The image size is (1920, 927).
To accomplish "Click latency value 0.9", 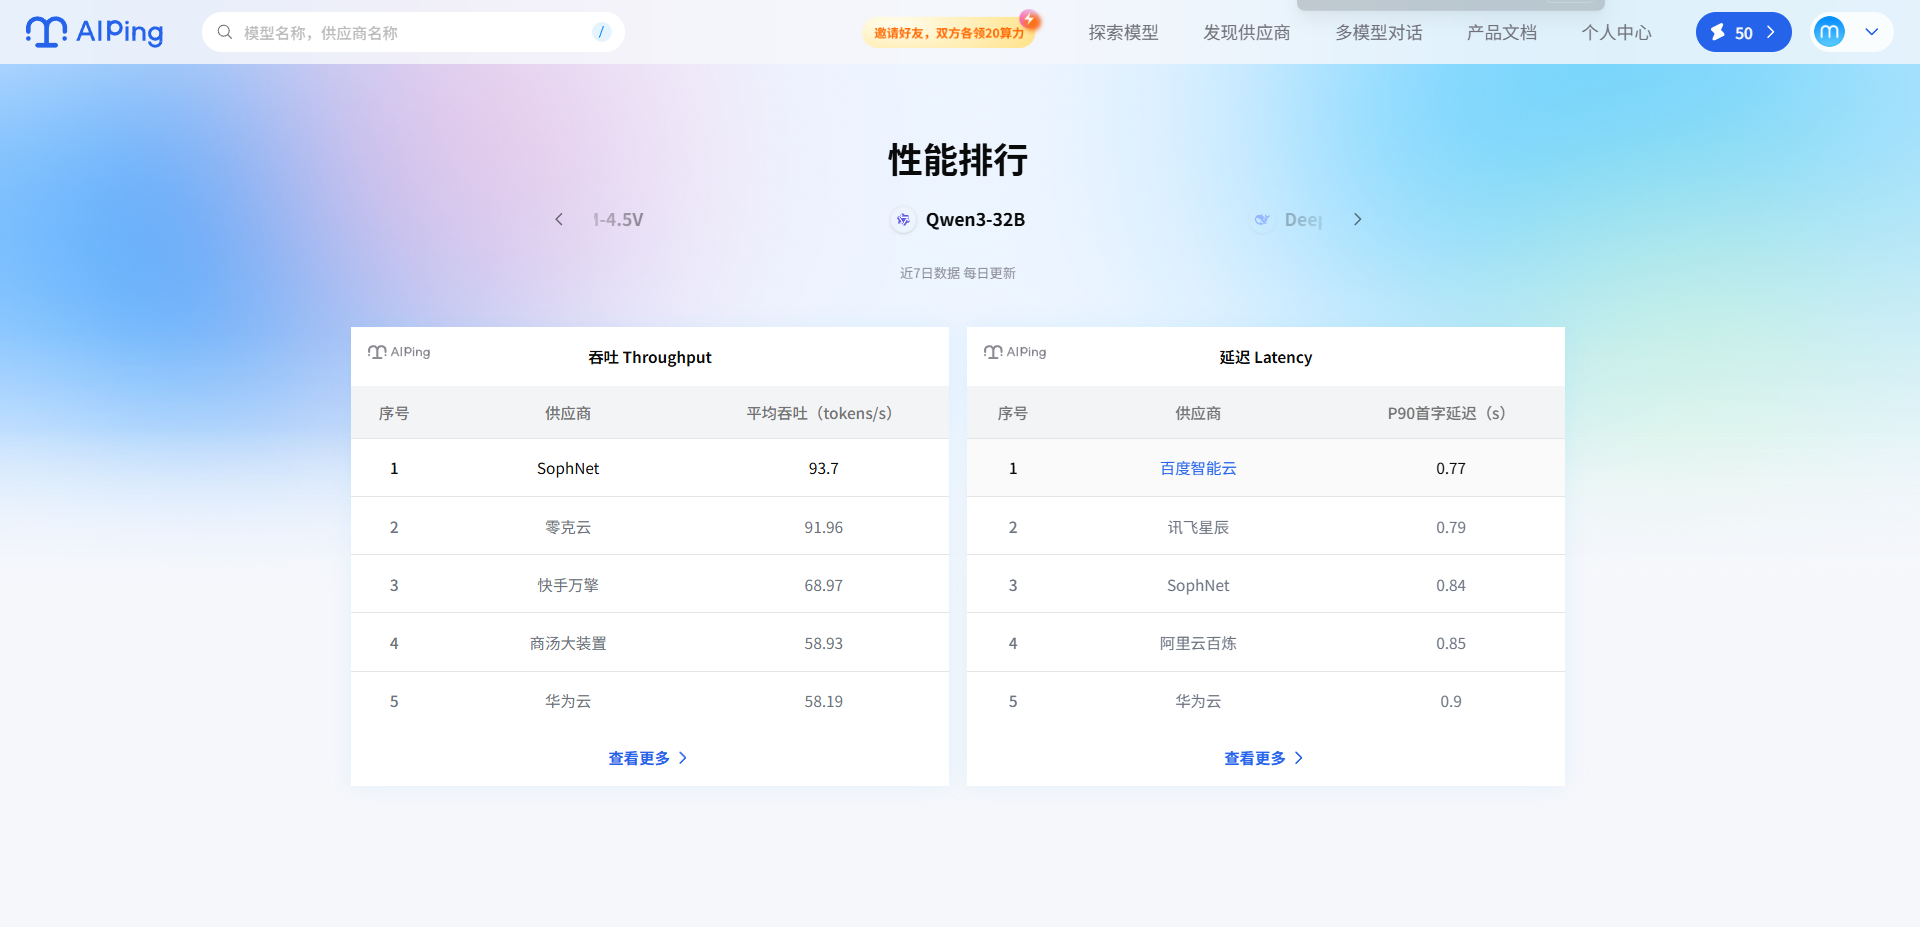I will (x=1451, y=701).
